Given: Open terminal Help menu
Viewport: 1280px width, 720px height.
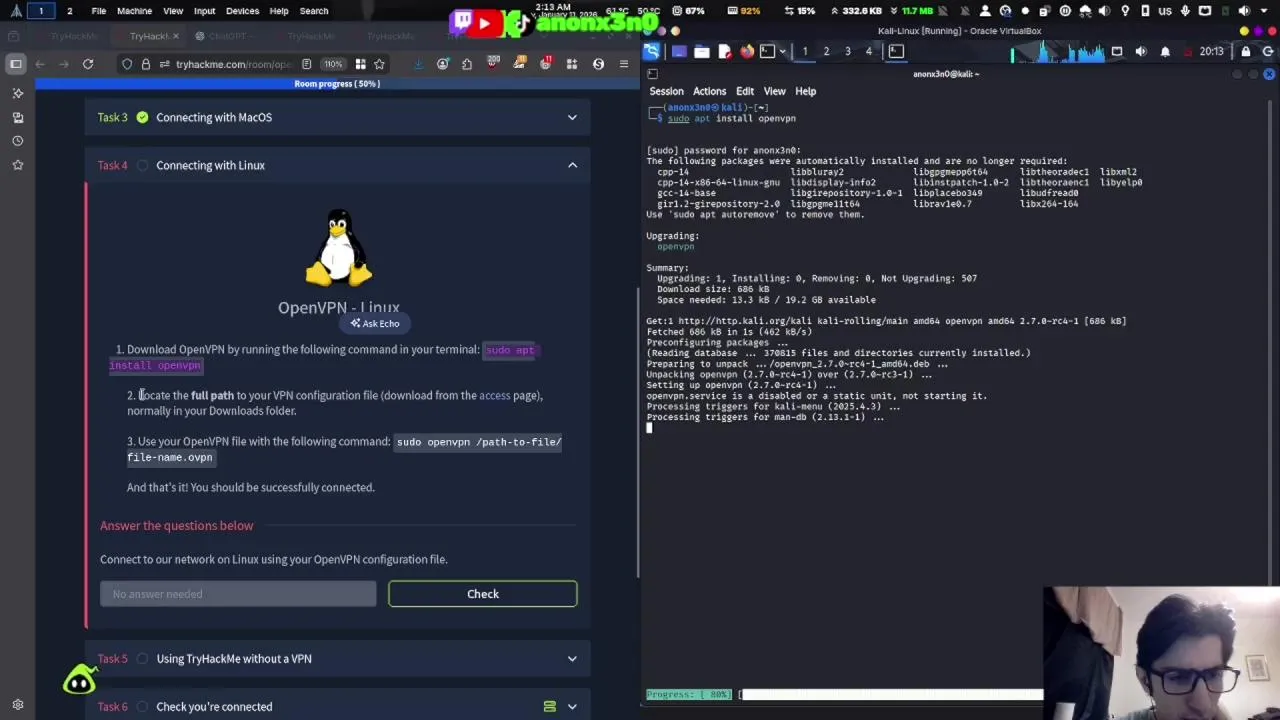Looking at the screenshot, I should point(805,91).
